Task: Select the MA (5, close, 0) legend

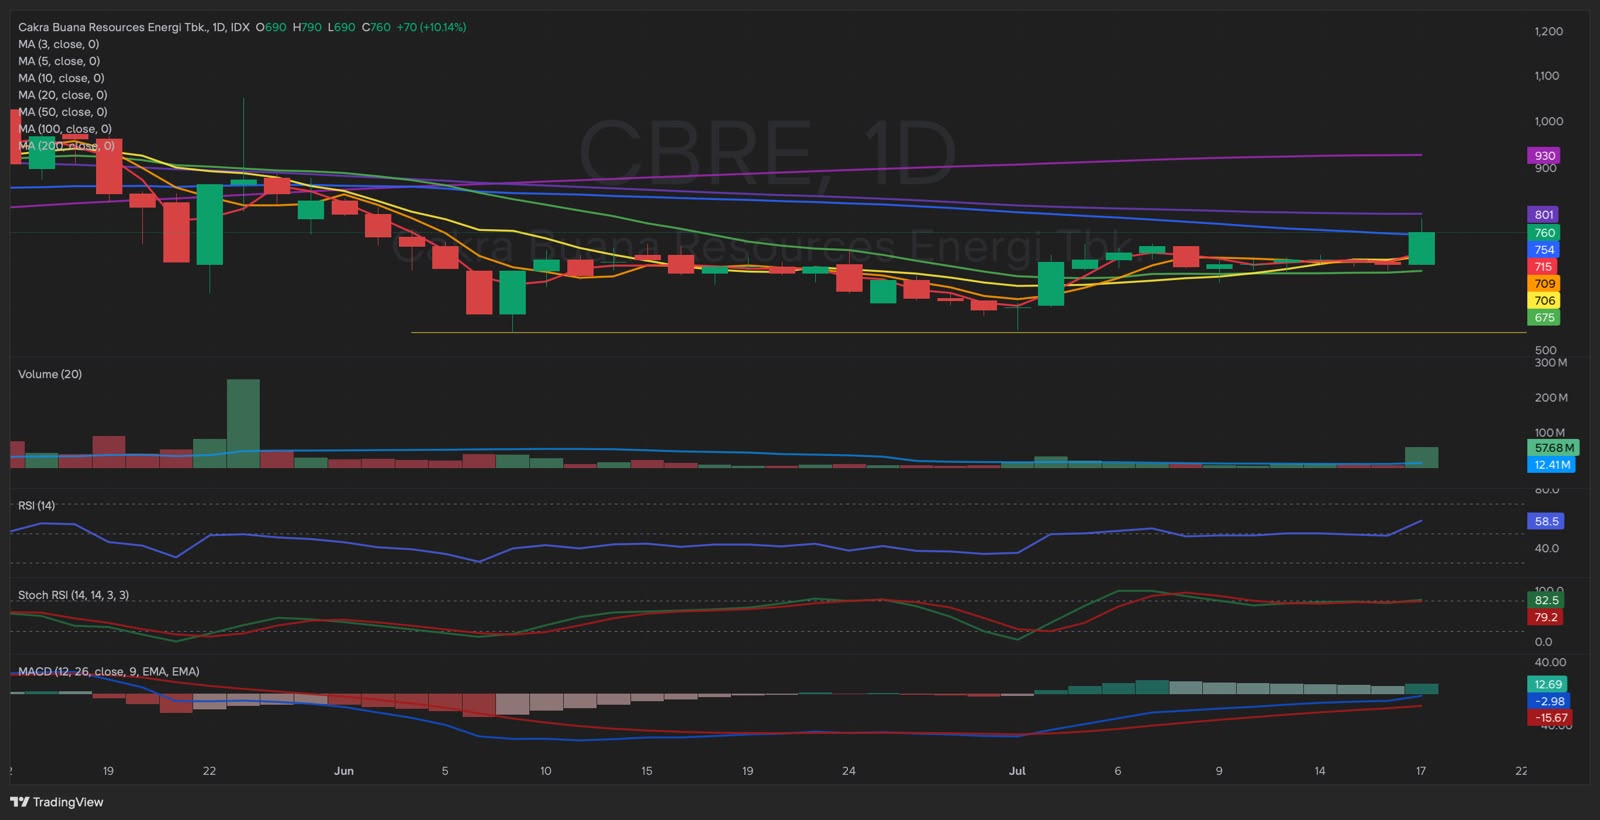Action: coord(59,61)
